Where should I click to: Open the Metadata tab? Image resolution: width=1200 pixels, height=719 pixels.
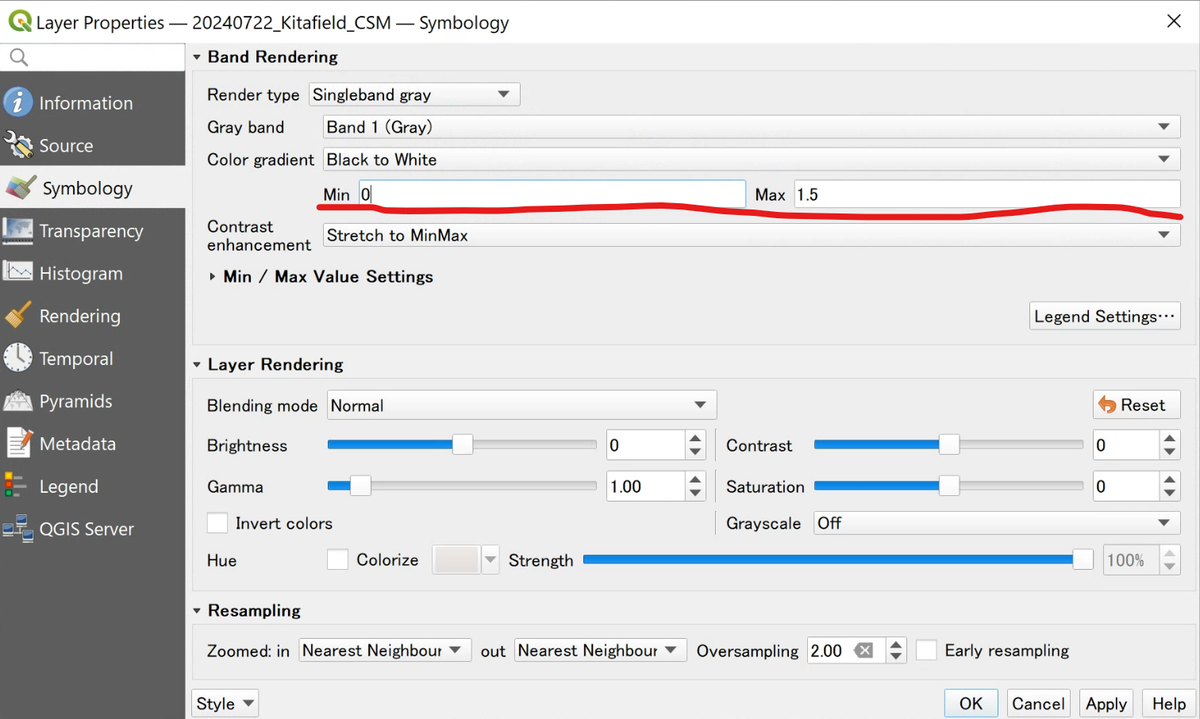92,443
